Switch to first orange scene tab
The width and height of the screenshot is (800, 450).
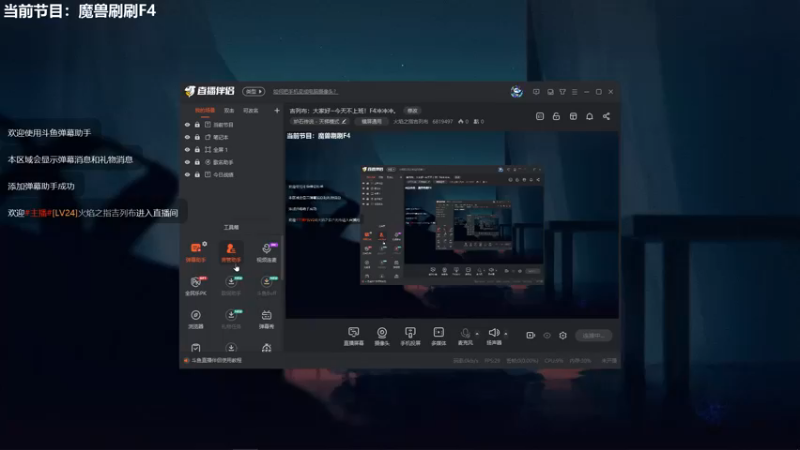pyautogui.click(x=205, y=110)
